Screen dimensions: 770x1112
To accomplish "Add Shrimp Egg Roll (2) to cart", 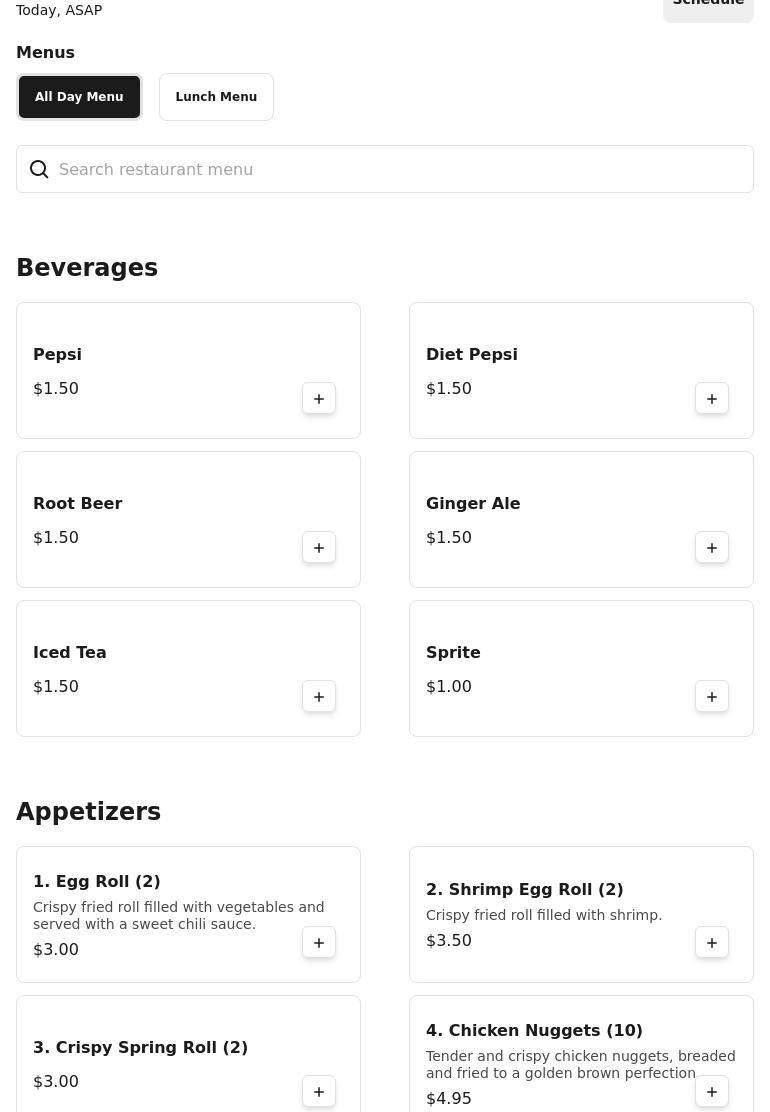I will click(x=712, y=943).
